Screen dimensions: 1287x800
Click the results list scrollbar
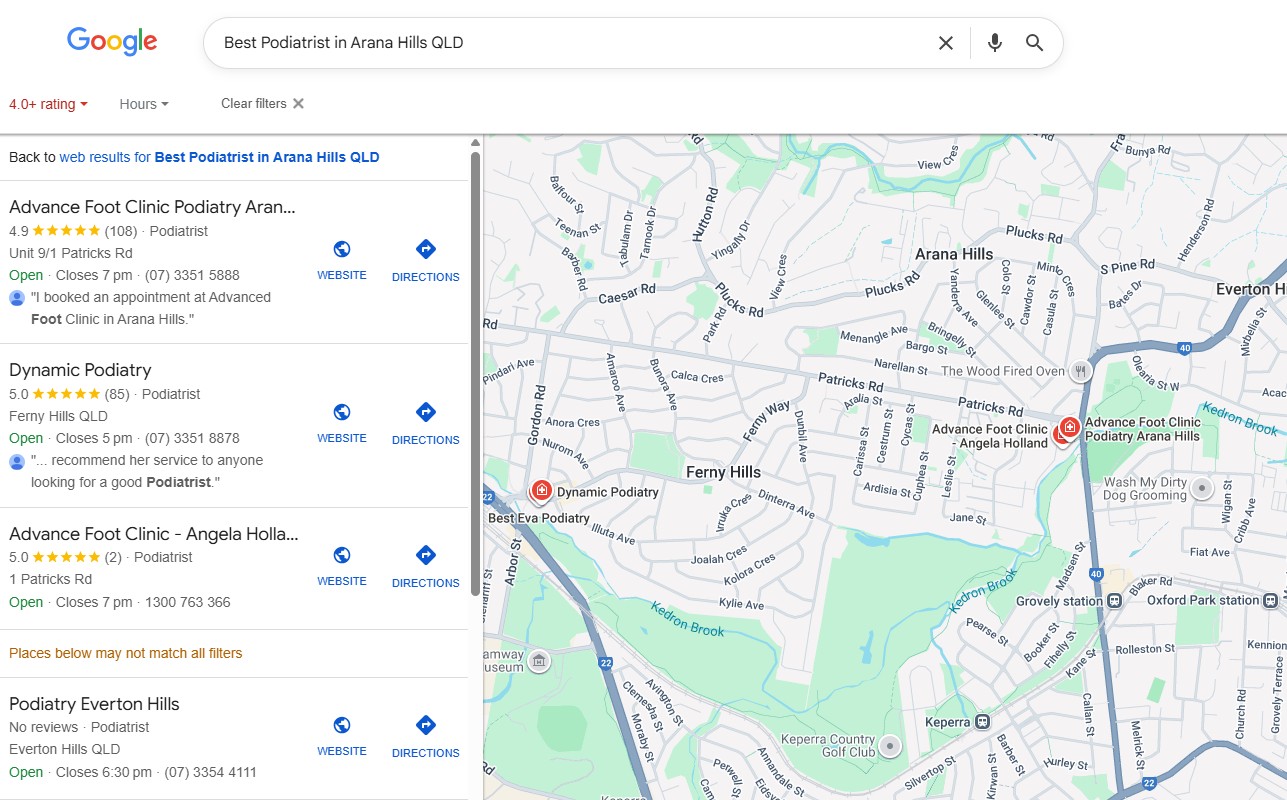tap(475, 370)
